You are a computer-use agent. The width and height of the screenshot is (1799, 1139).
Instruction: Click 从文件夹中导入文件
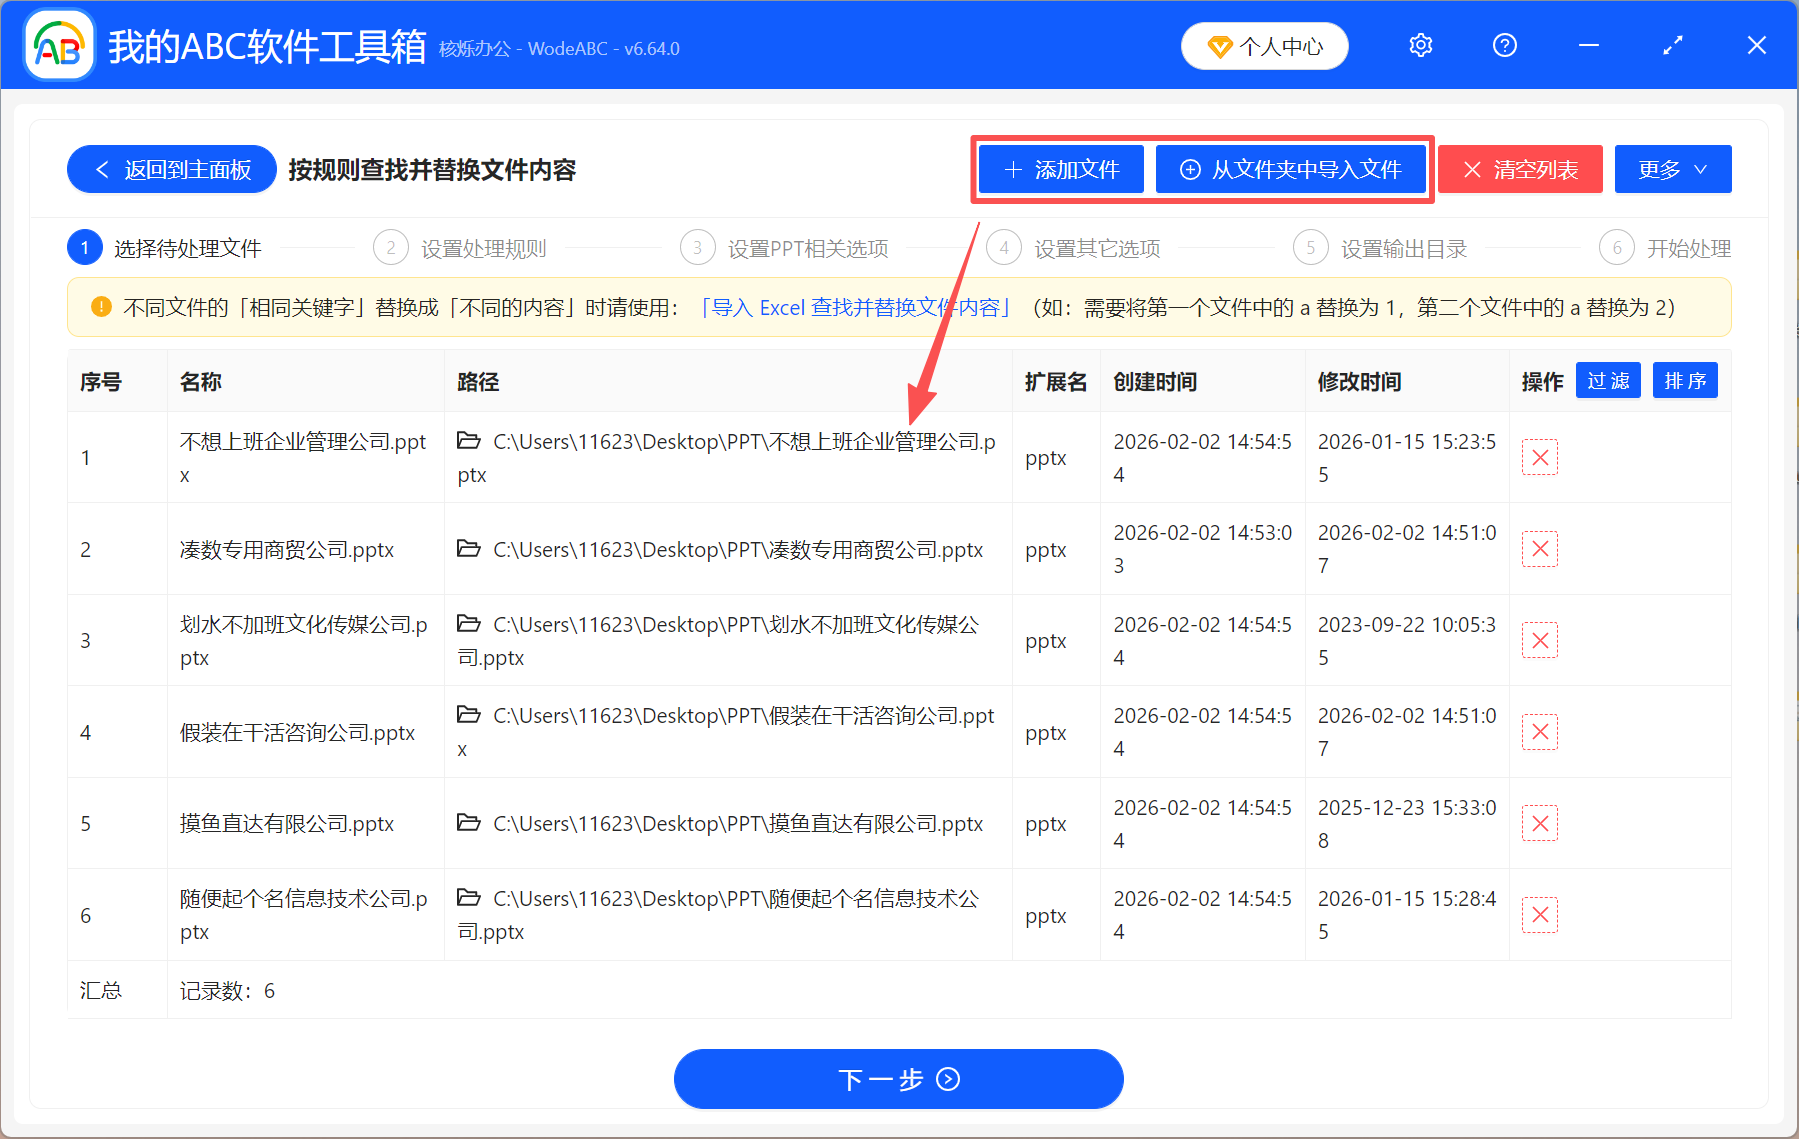[1291, 169]
